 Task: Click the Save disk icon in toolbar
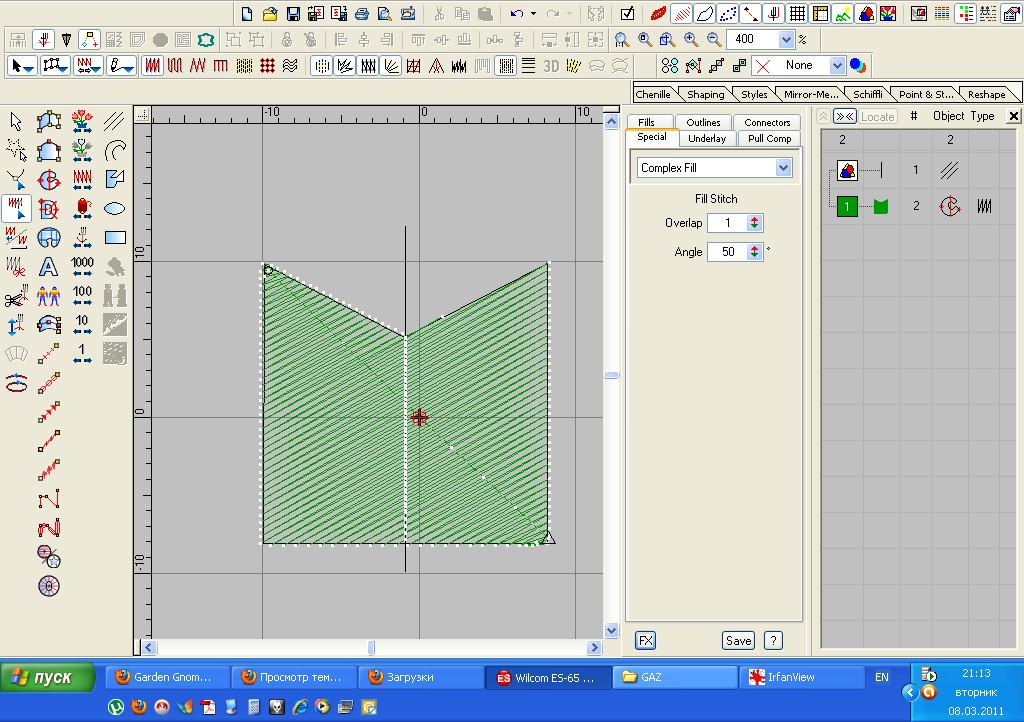[293, 14]
